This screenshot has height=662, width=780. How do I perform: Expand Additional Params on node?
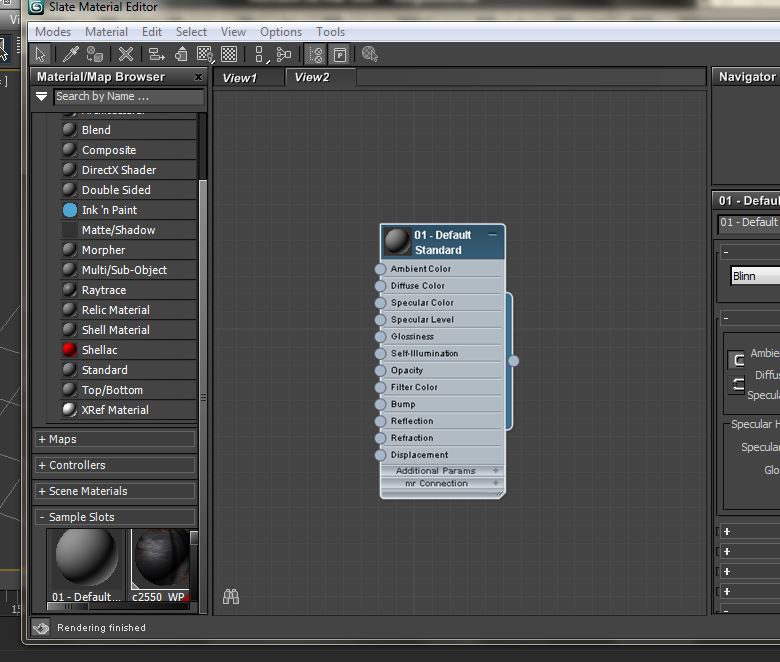point(495,470)
